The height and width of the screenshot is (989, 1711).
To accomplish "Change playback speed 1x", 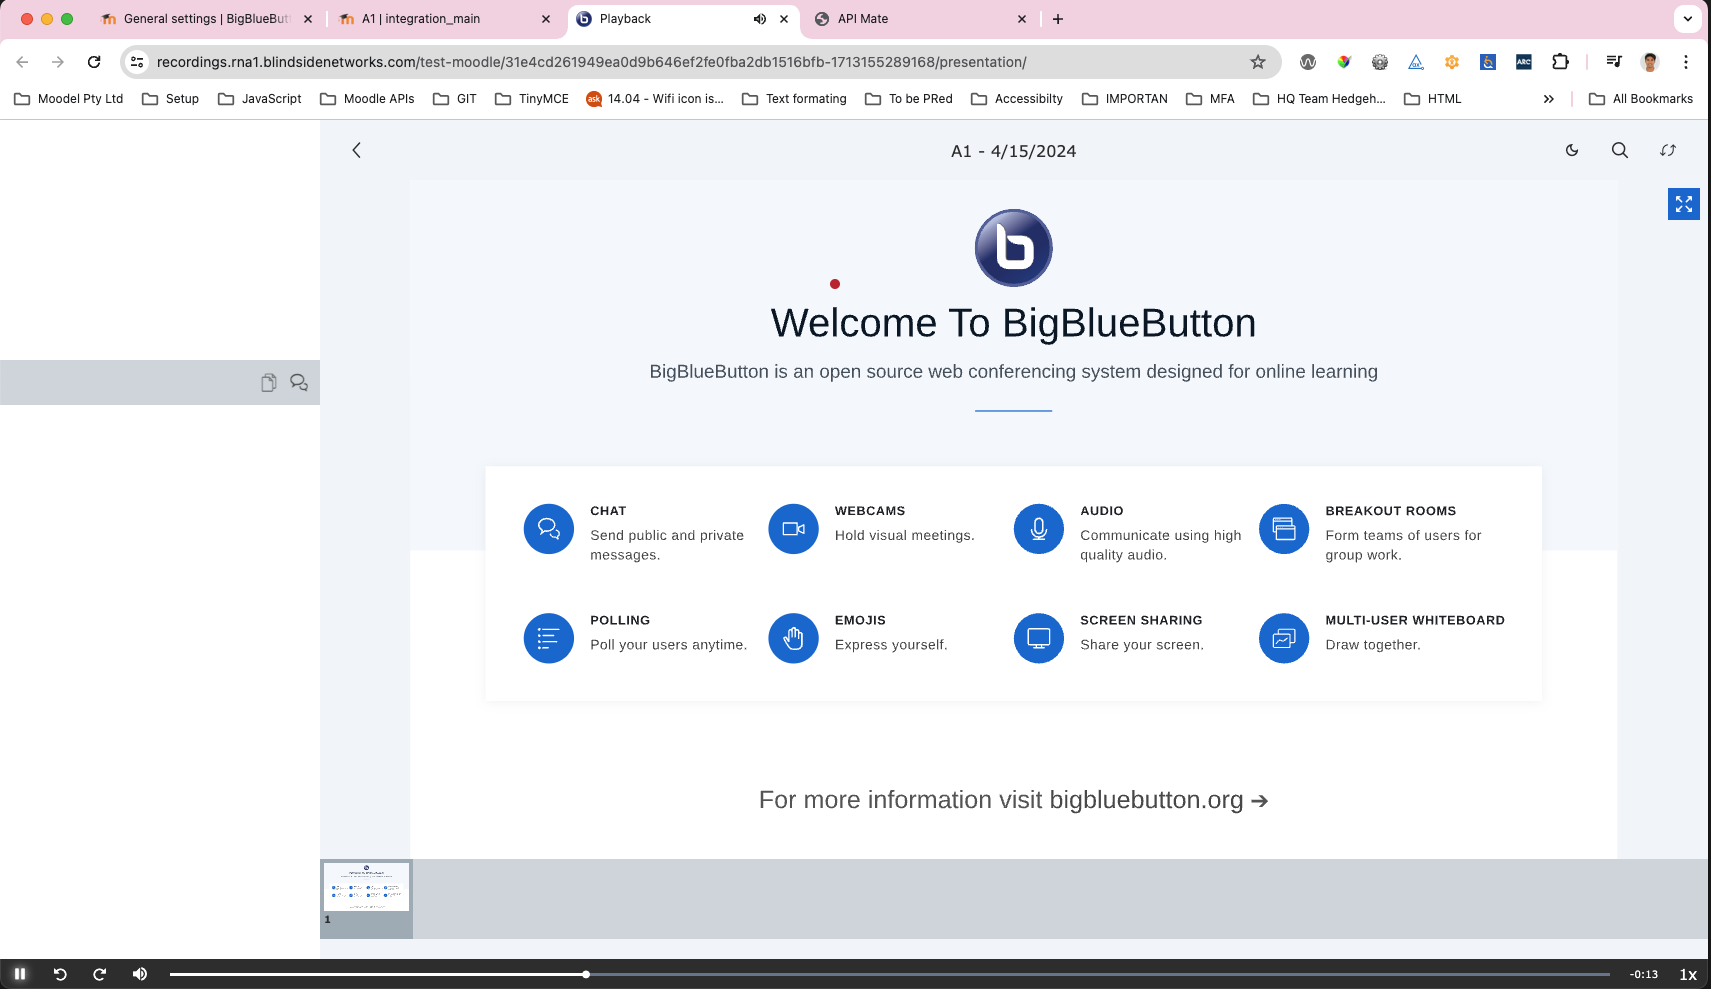I will [1688, 974].
